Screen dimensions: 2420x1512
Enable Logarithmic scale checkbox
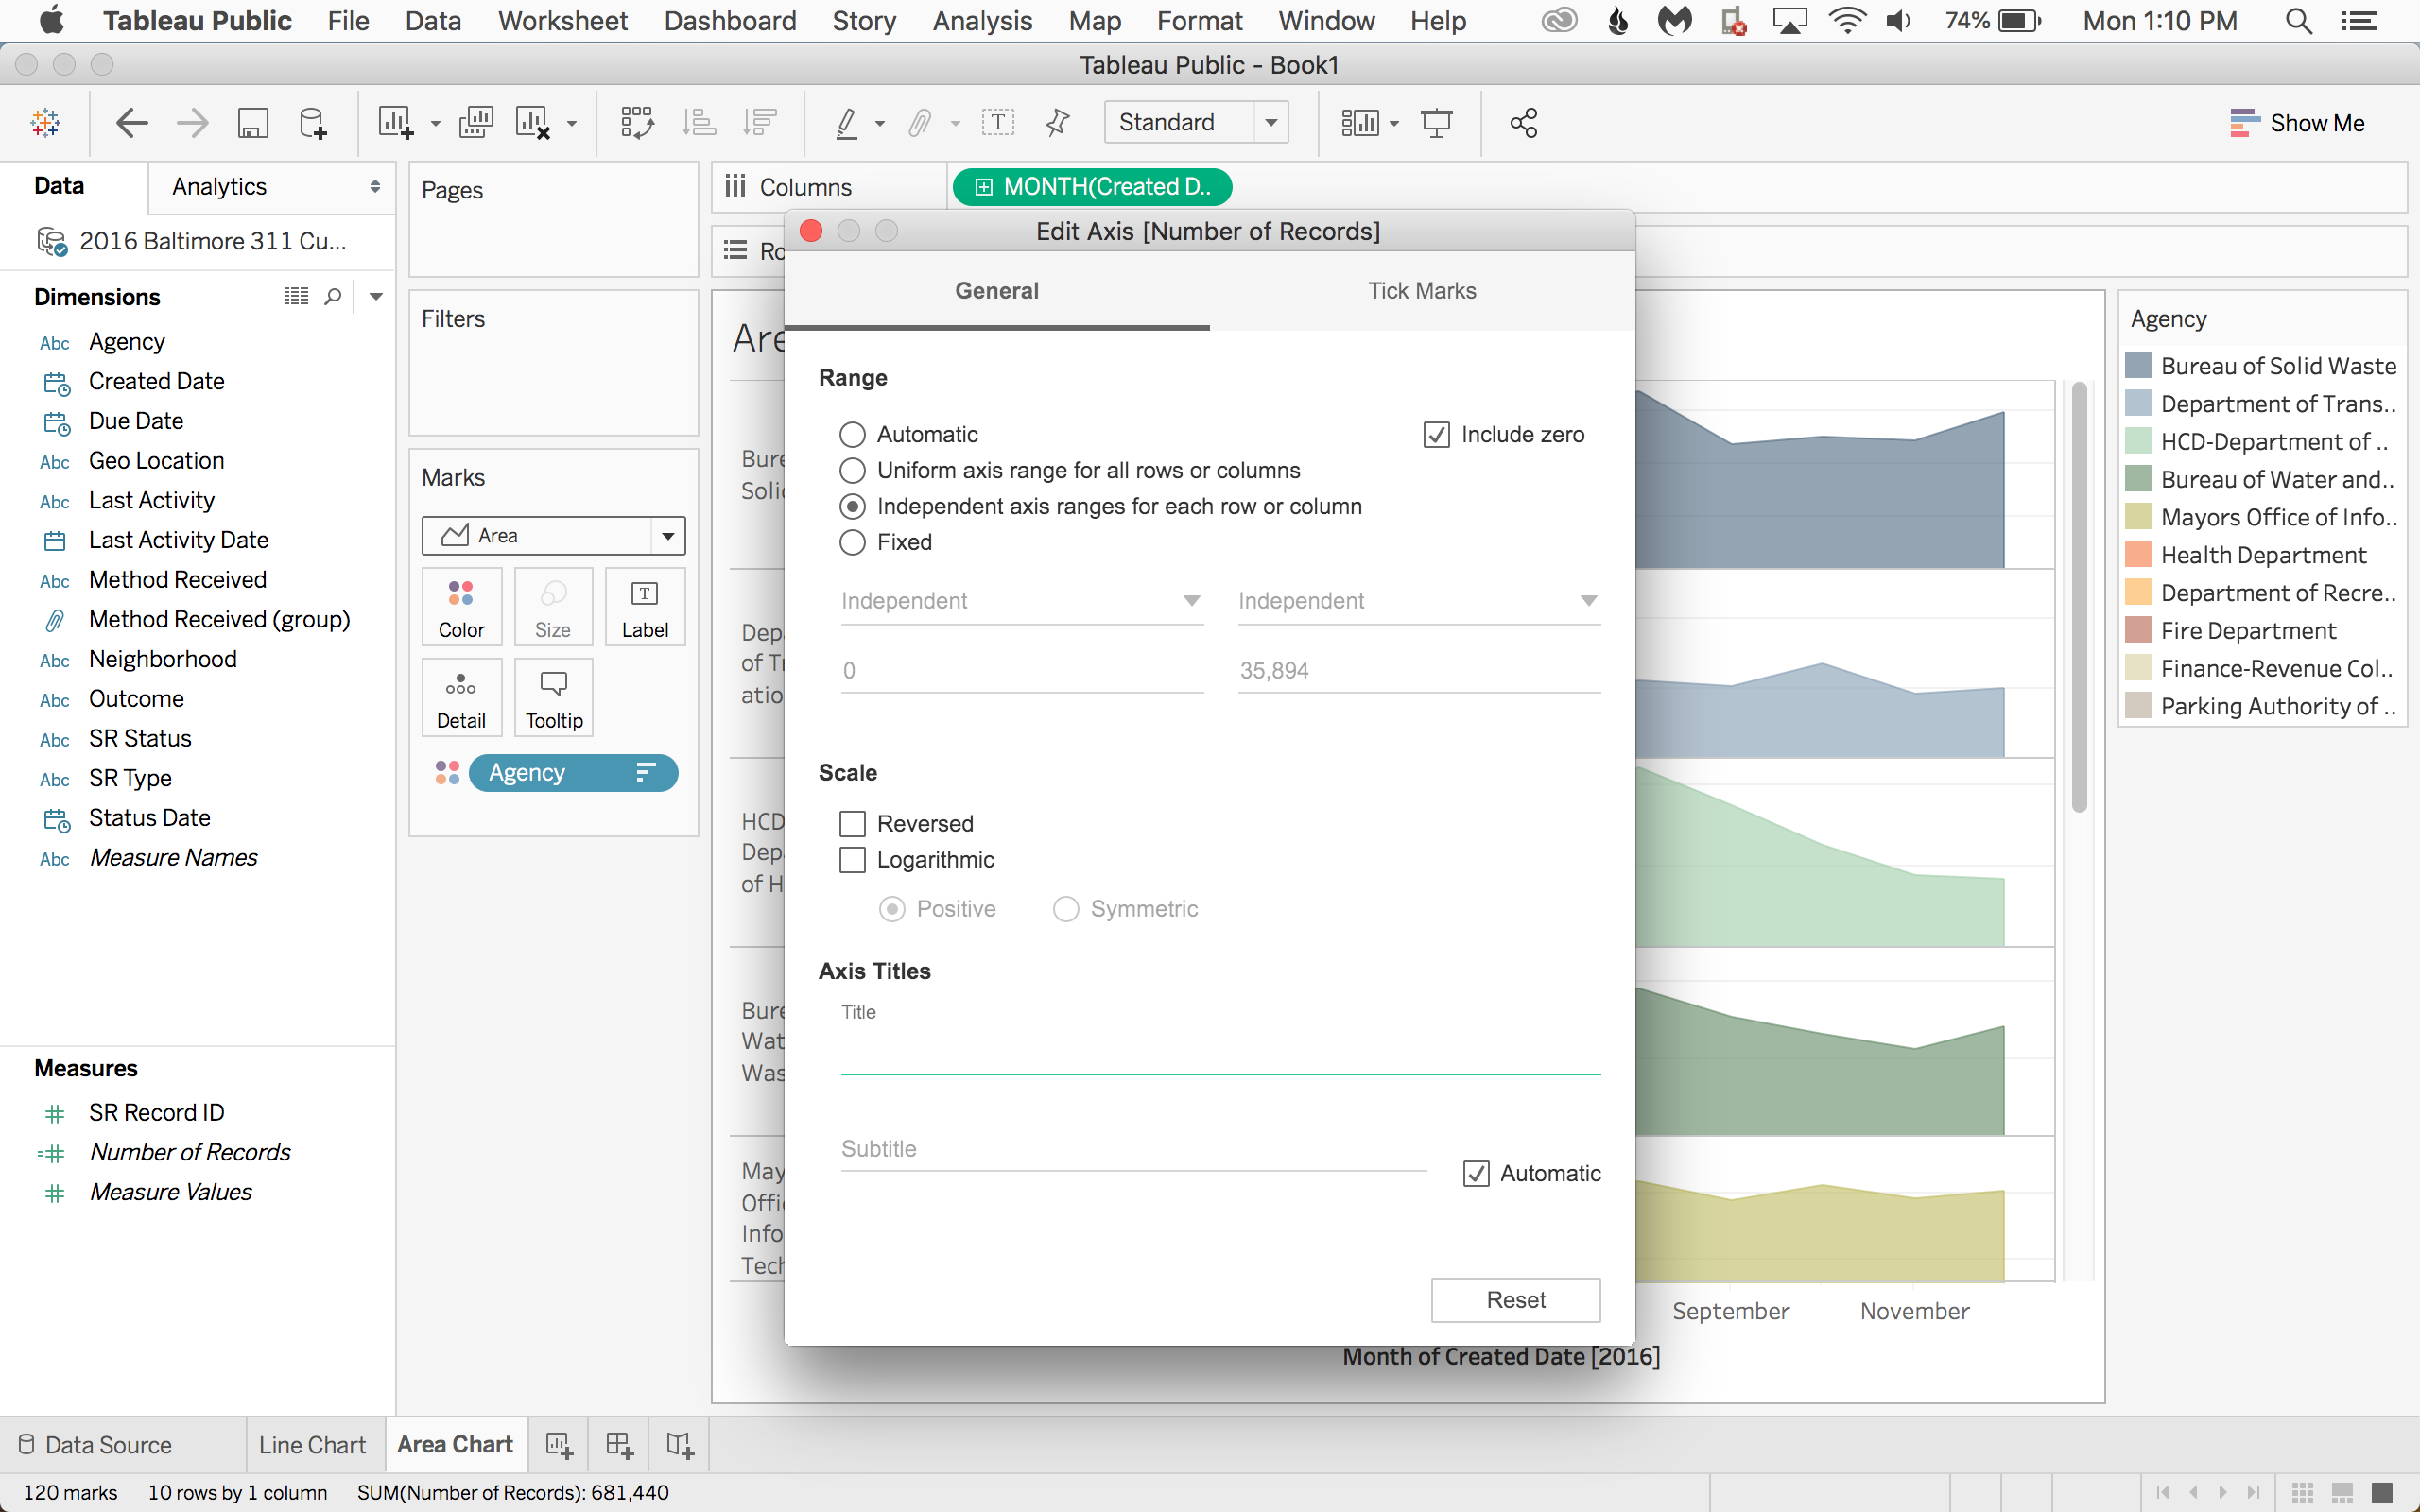coord(852,860)
